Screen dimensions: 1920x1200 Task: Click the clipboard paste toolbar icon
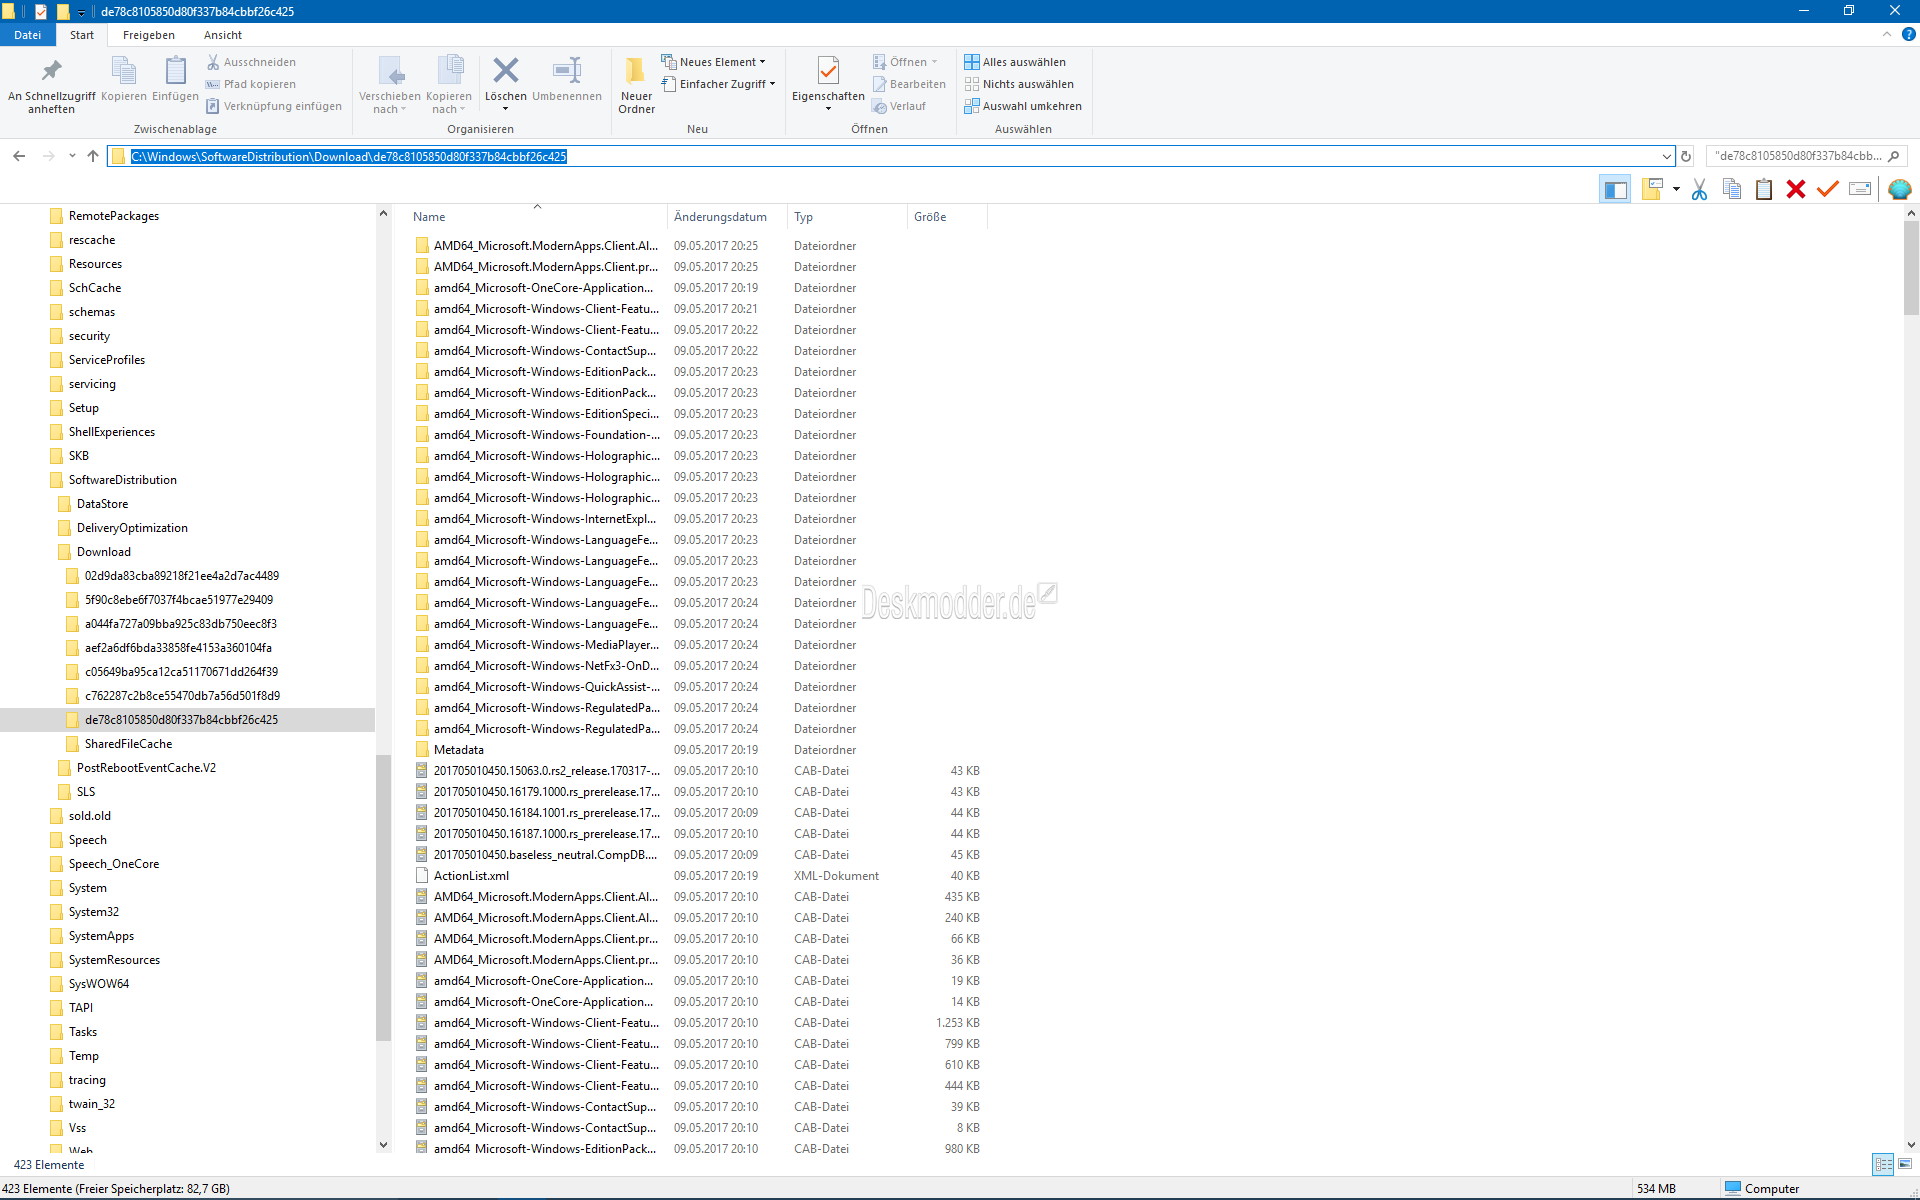1764,189
